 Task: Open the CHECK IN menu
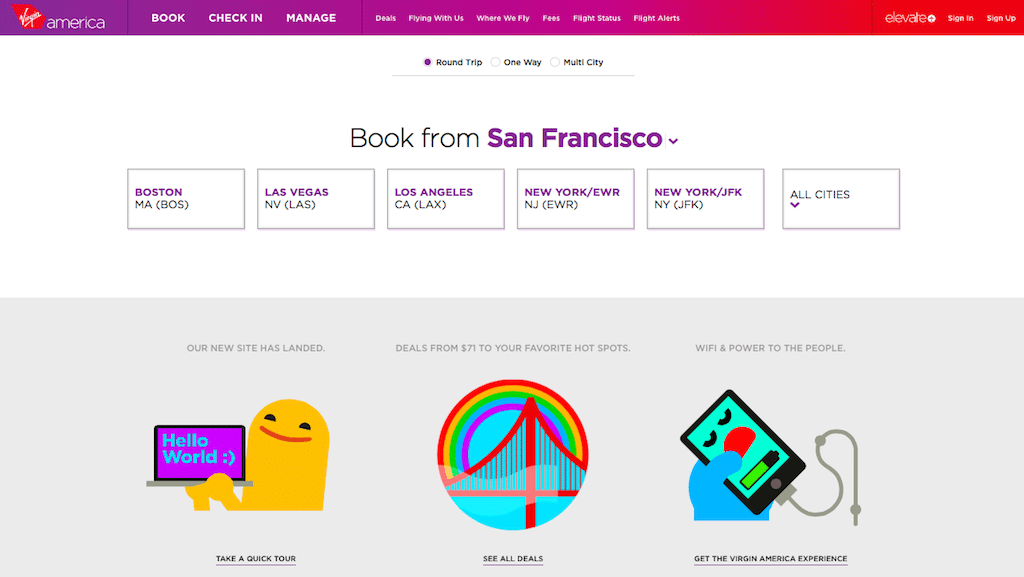coord(235,18)
